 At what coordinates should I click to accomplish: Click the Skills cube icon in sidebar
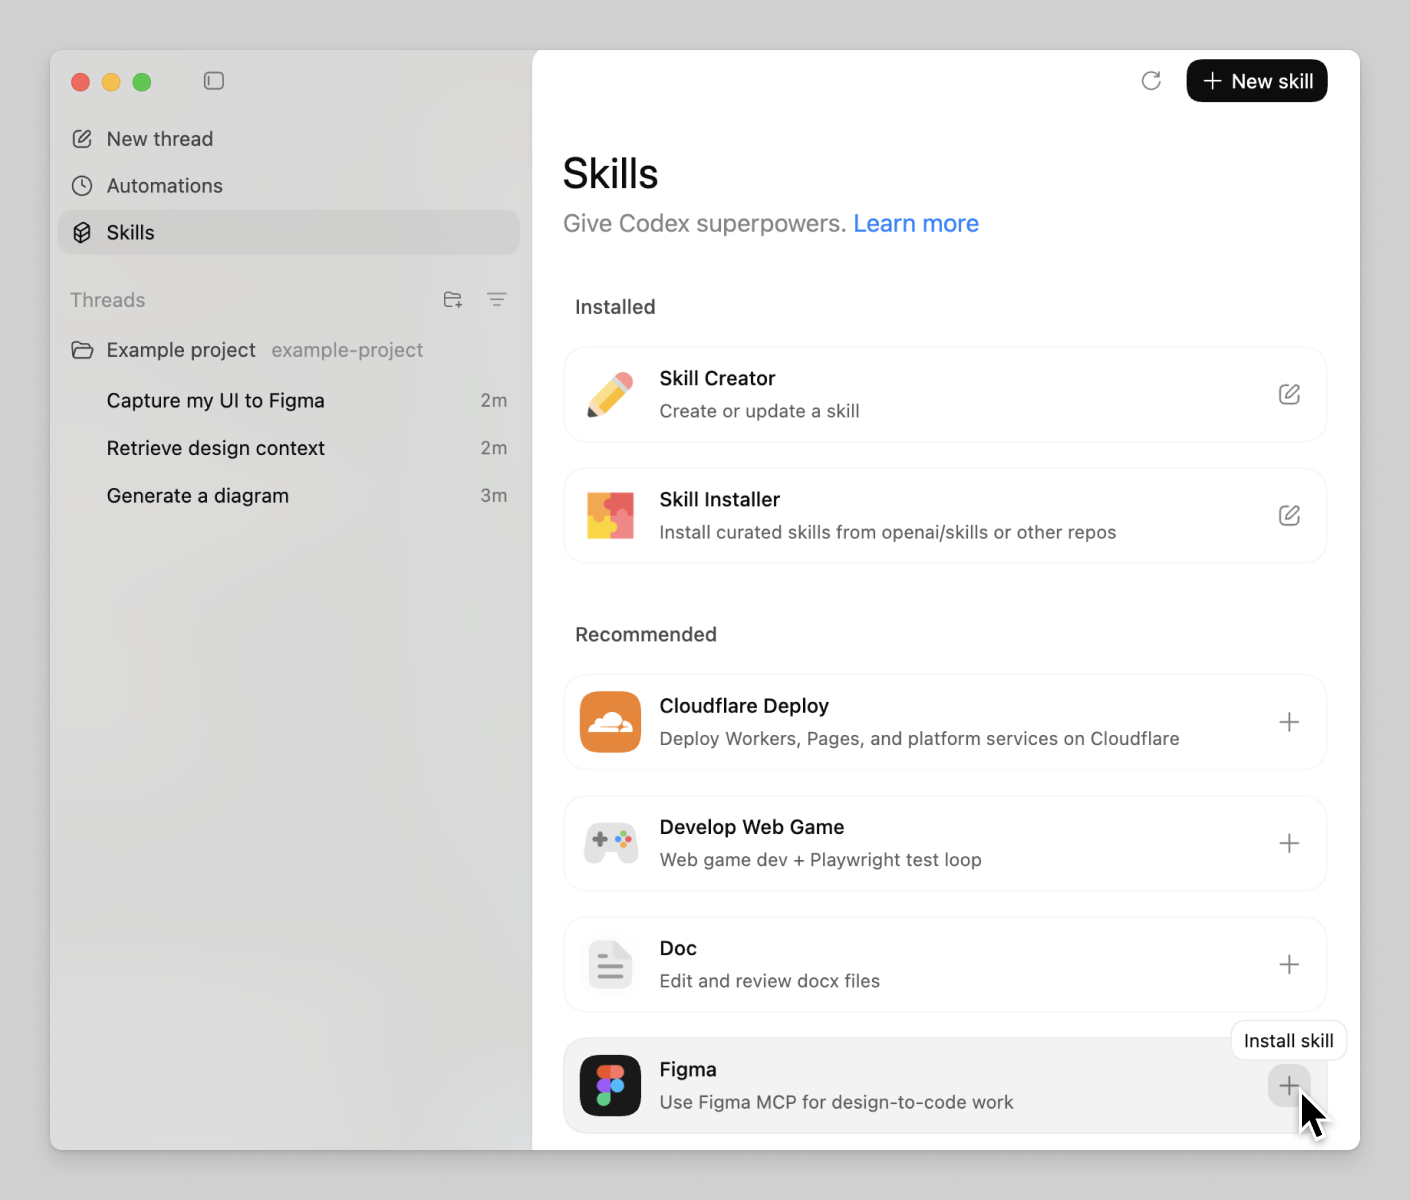click(x=81, y=232)
